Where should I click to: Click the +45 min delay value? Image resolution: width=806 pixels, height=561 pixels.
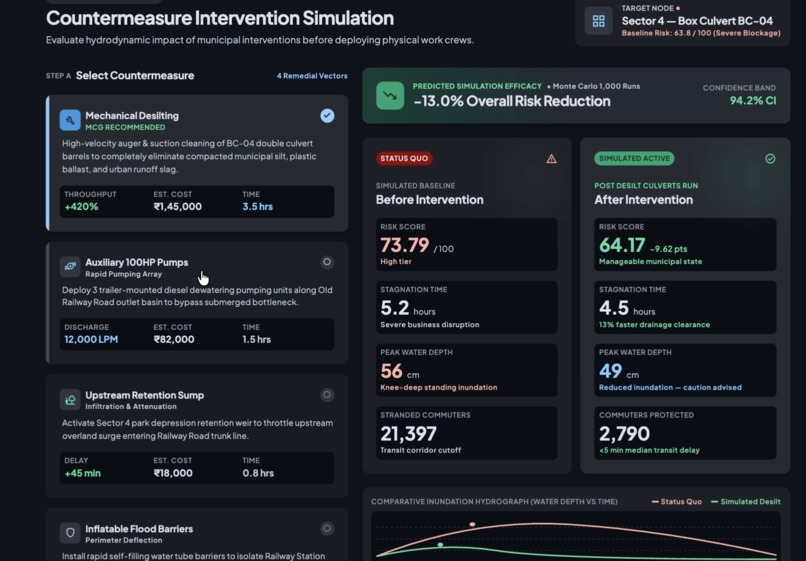click(82, 473)
